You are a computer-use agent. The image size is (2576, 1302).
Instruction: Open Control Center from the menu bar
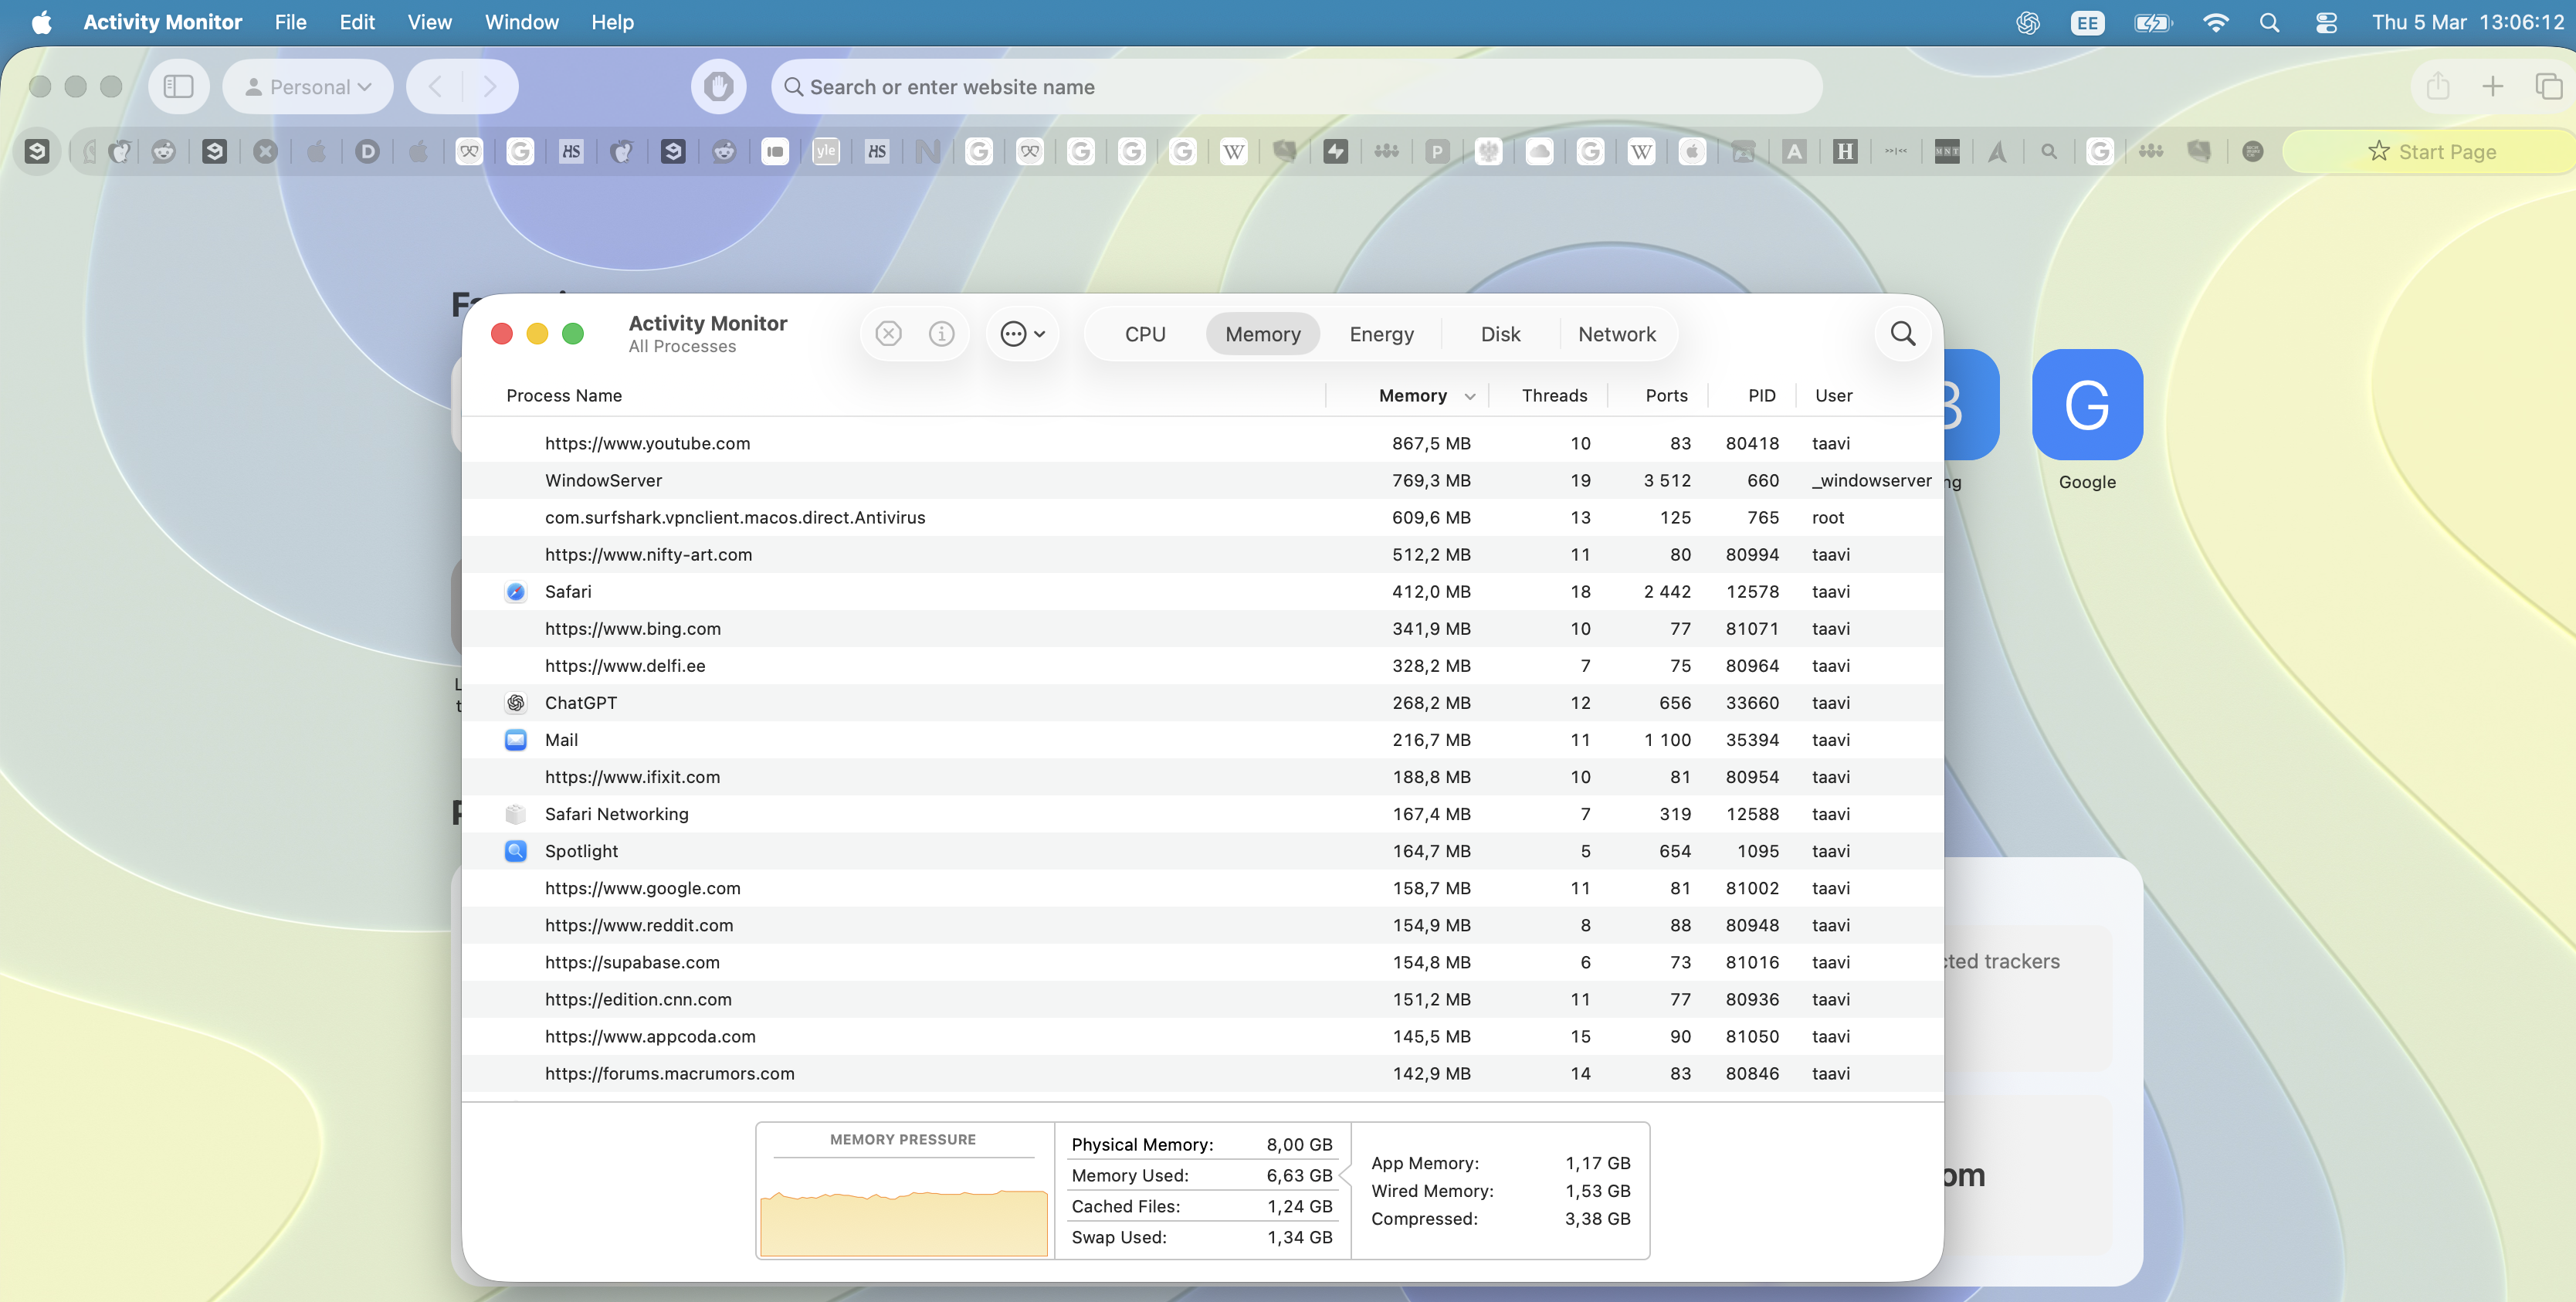[2326, 22]
